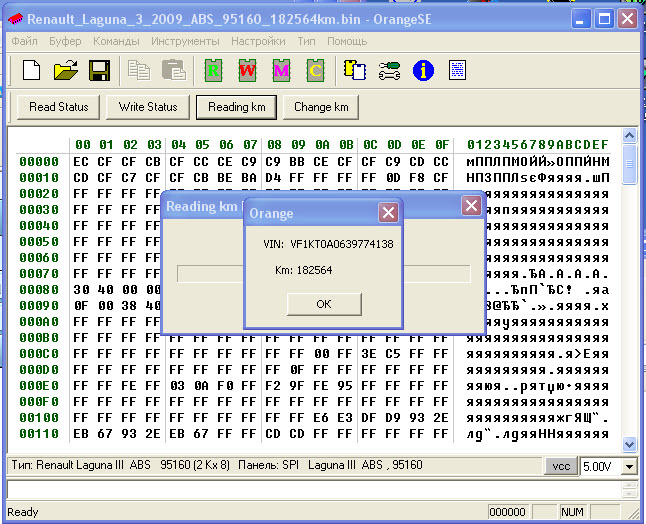Click the first byte EC in row 00000
The image size is (646, 524).
tap(81, 161)
